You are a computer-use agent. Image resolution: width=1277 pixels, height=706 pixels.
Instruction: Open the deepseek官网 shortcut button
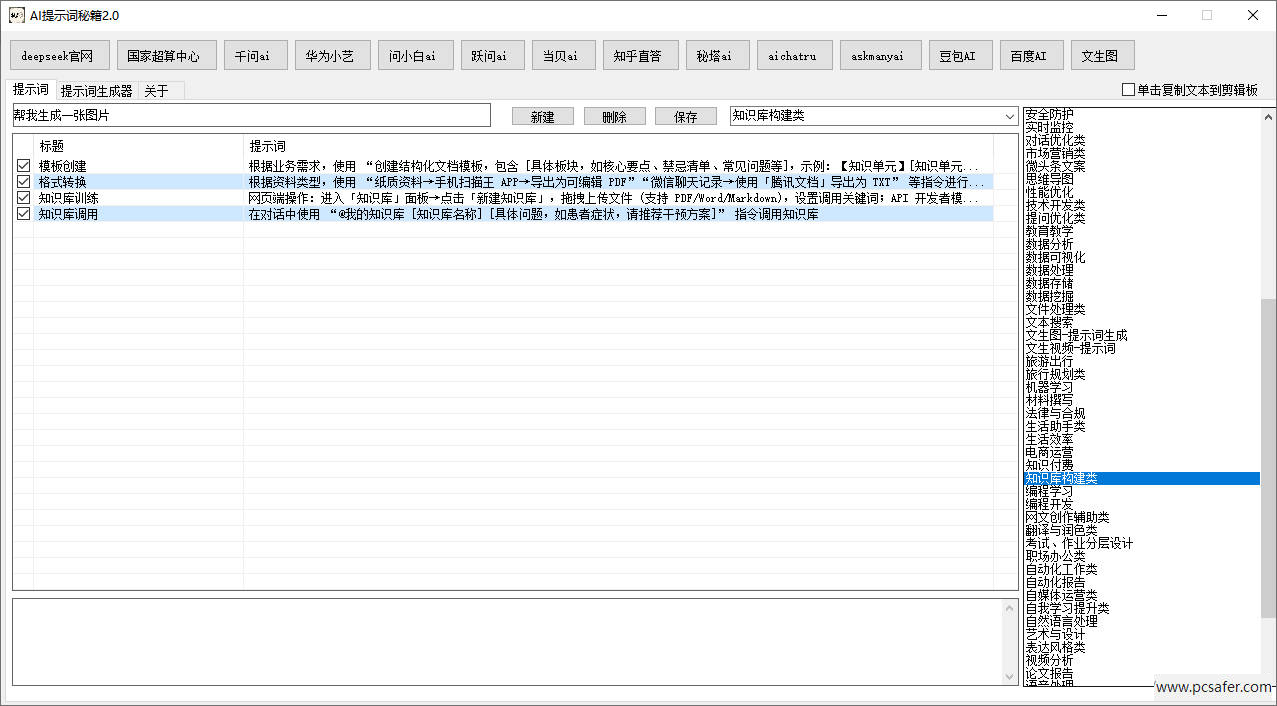(59, 56)
